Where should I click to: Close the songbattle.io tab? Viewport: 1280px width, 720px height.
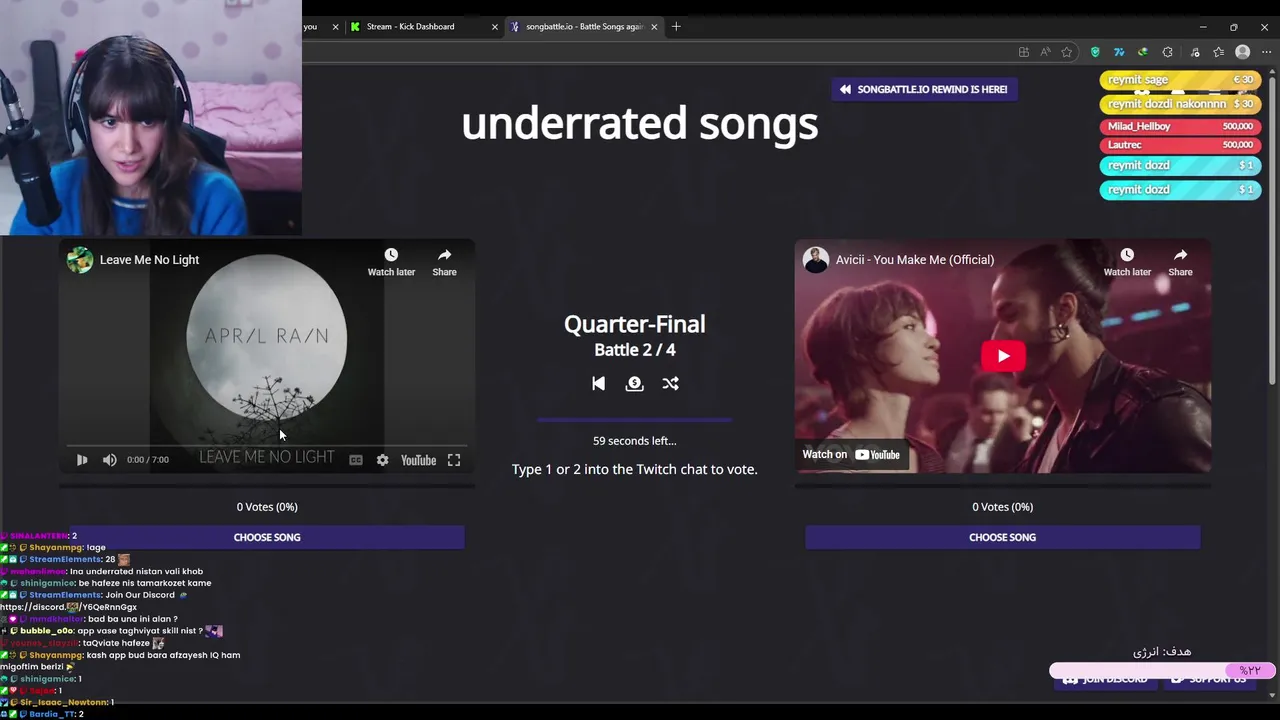654,27
